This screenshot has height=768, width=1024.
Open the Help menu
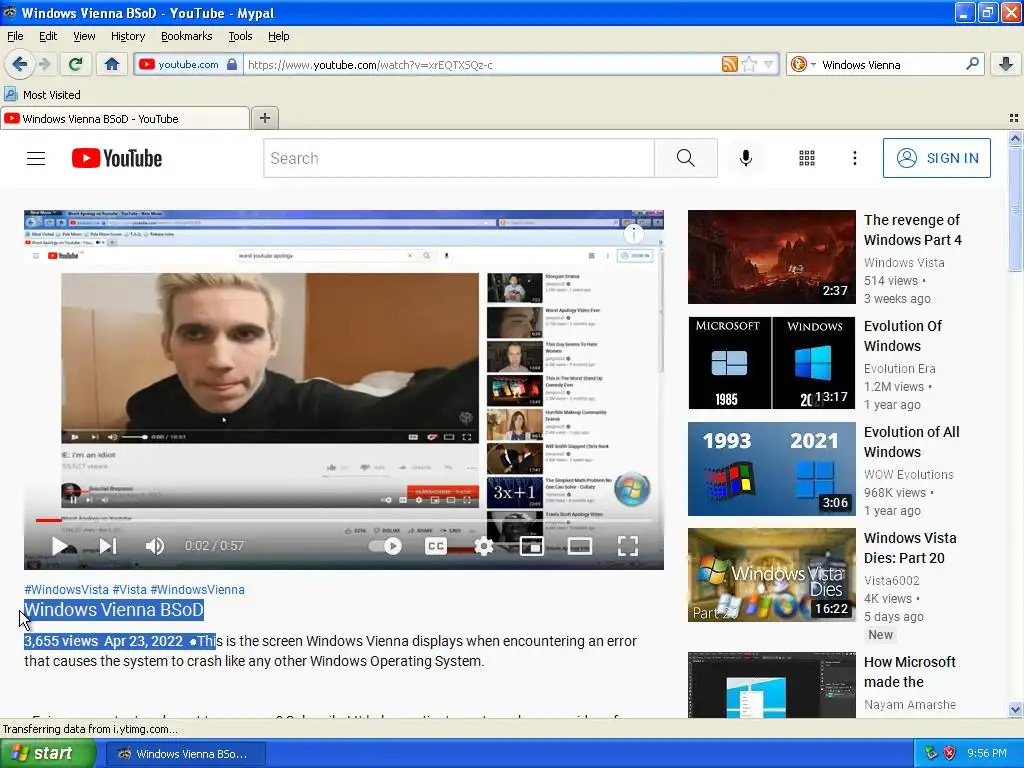[278, 36]
